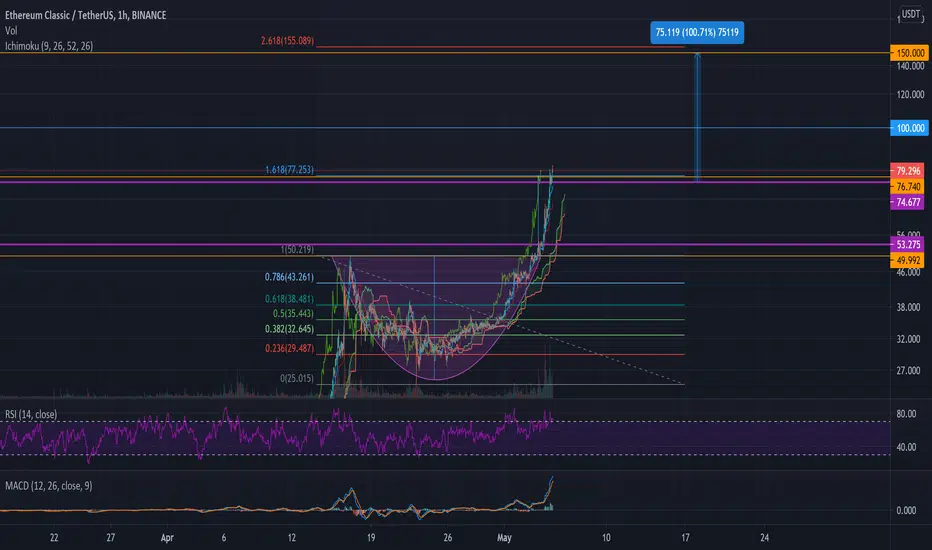Select the 0.618(38.481) Fibonacci level label
Image resolution: width=932 pixels, height=550 pixels.
[x=289, y=299]
